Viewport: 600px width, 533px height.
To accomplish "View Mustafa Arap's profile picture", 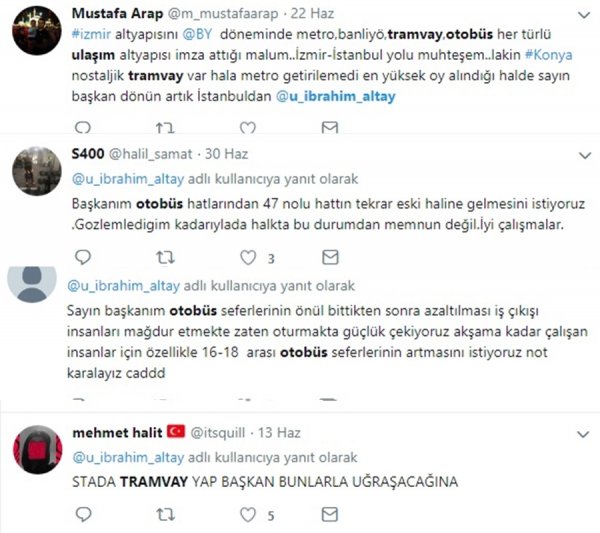I will [x=37, y=31].
